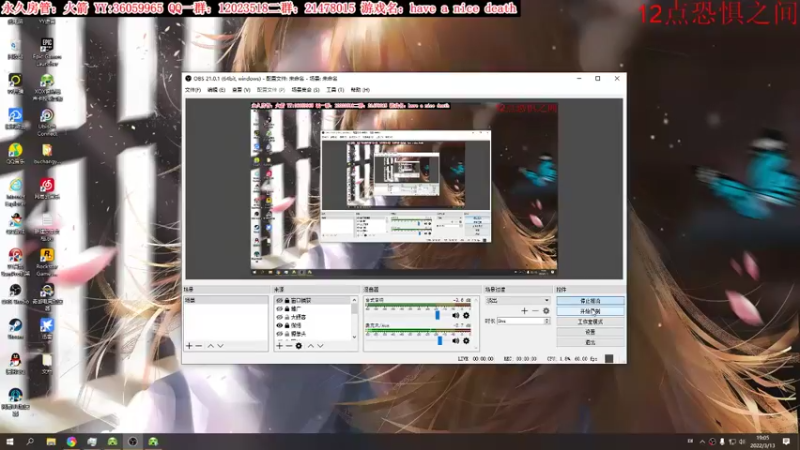
Task: Toggle the lock on 窗口捕获 source
Action: tap(287, 301)
